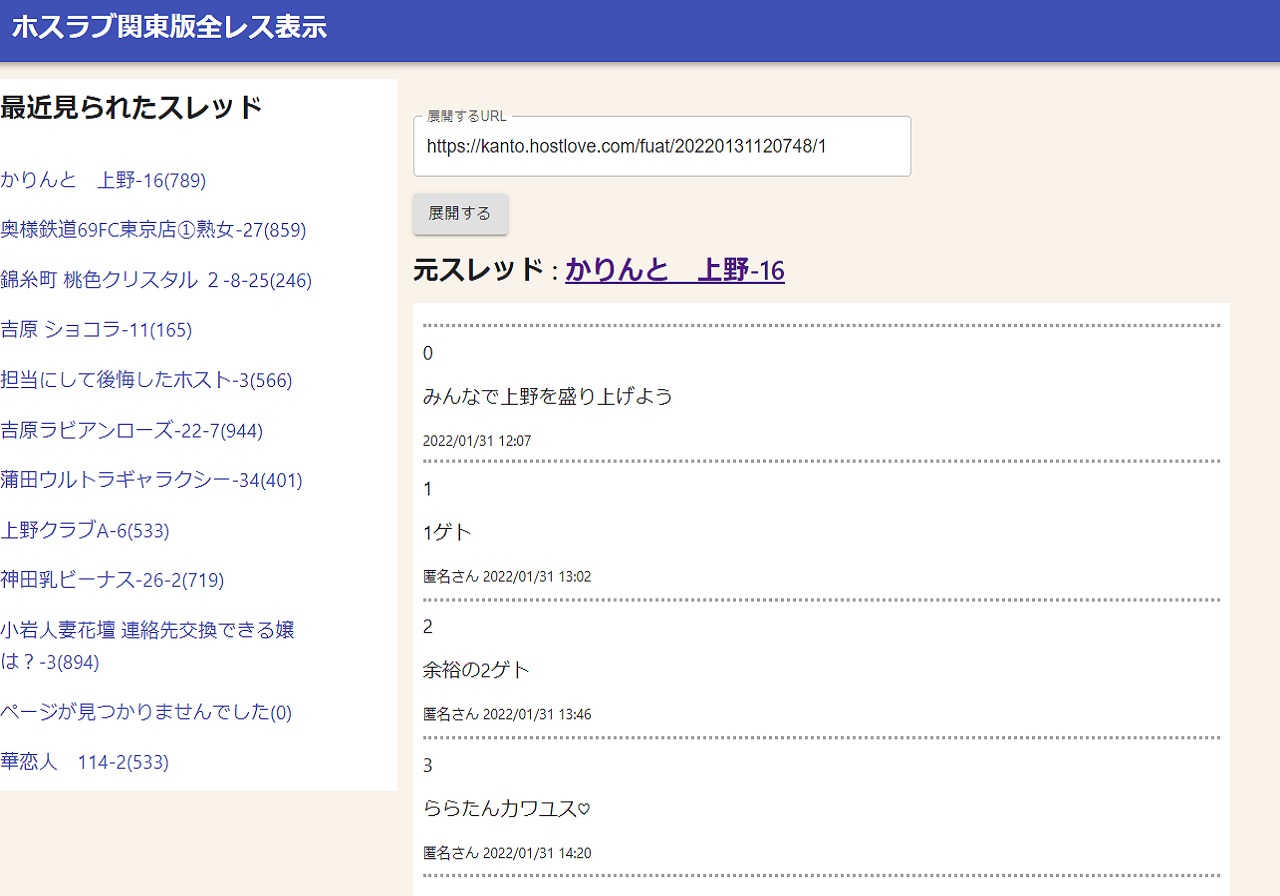Click the ホスラブ関東版全レス表示 header title
Screen dimensions: 1280x896
(x=169, y=27)
